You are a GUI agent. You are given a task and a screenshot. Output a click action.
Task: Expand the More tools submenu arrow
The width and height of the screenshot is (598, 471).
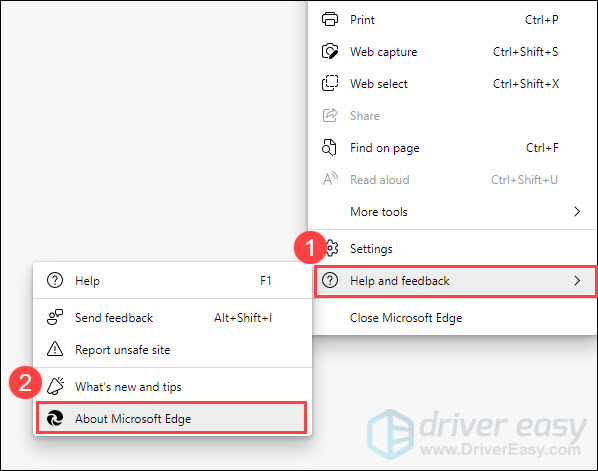(x=577, y=211)
